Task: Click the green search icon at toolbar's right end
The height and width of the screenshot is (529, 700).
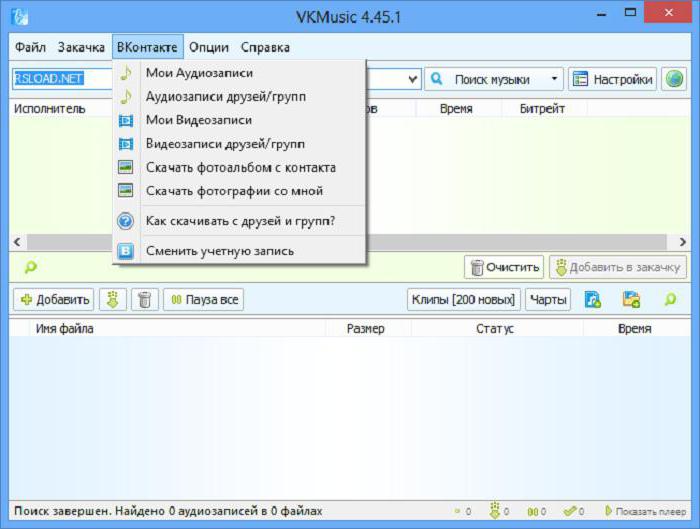Action: click(x=670, y=299)
